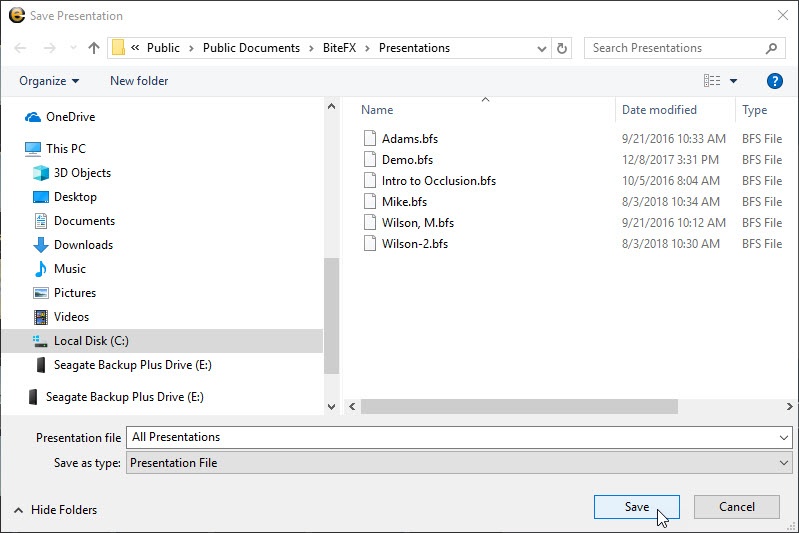Select the 3D Objects folder icon
The image size is (799, 533).
41,173
